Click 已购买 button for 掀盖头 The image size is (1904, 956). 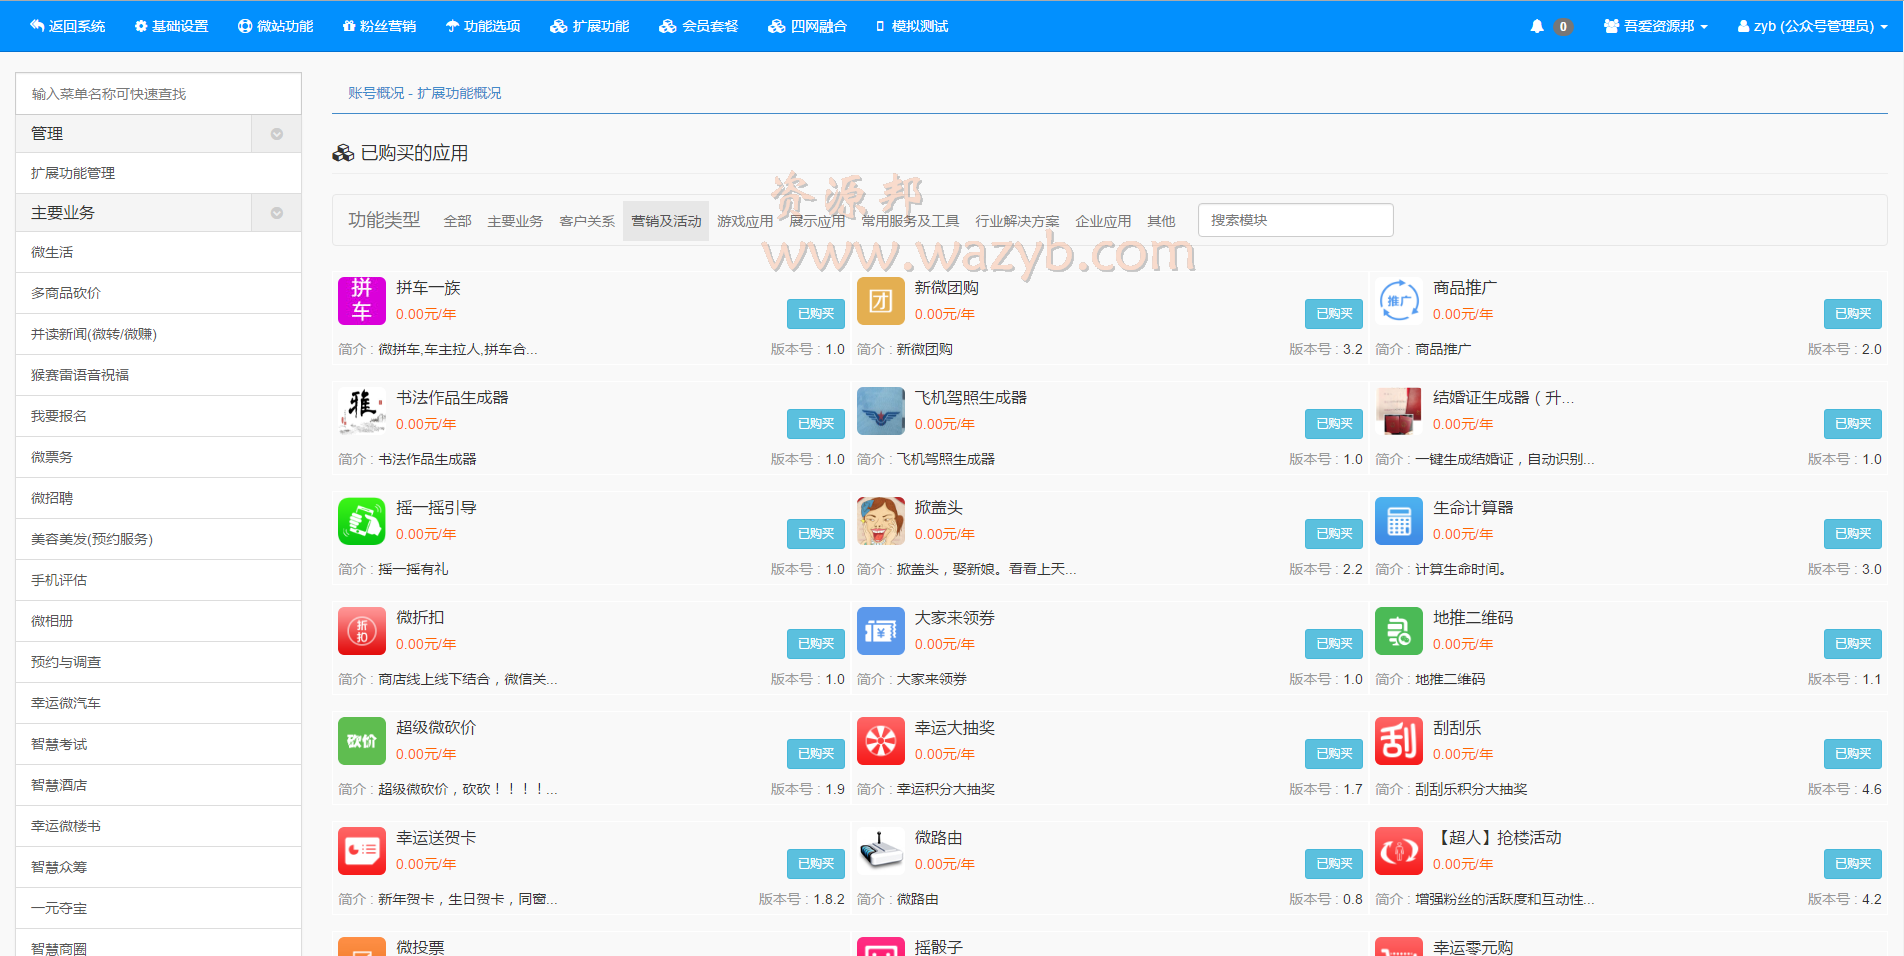pos(1334,533)
